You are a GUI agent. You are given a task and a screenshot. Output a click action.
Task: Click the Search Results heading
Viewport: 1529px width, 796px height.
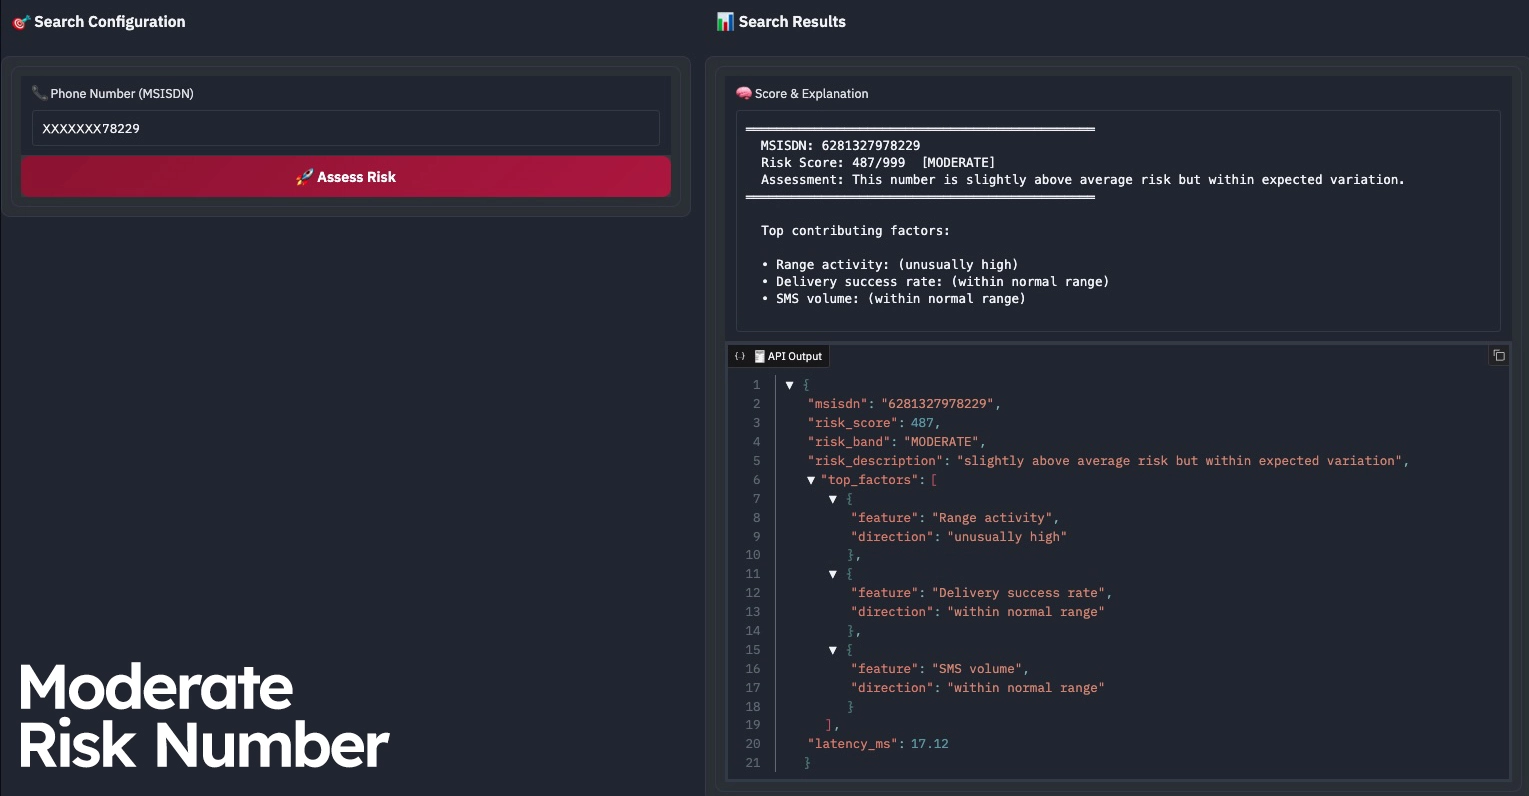792,21
